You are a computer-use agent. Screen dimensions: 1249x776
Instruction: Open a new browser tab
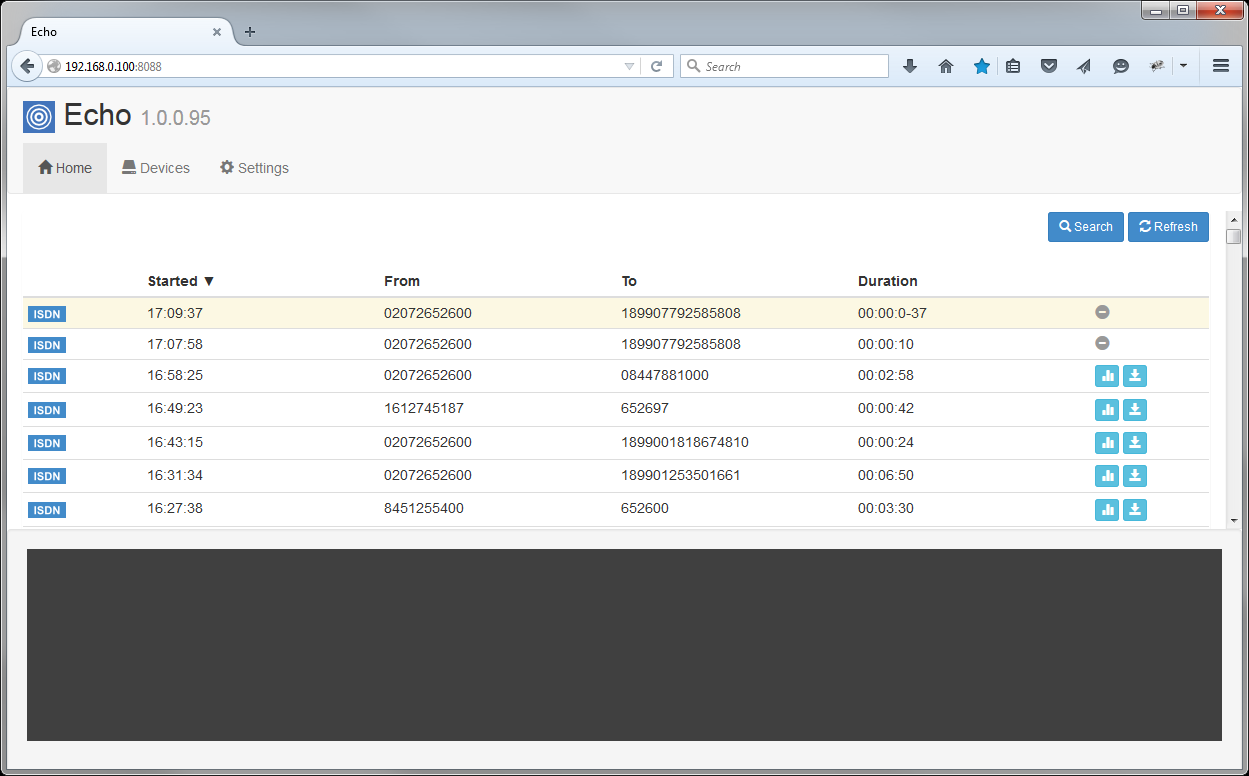point(250,32)
